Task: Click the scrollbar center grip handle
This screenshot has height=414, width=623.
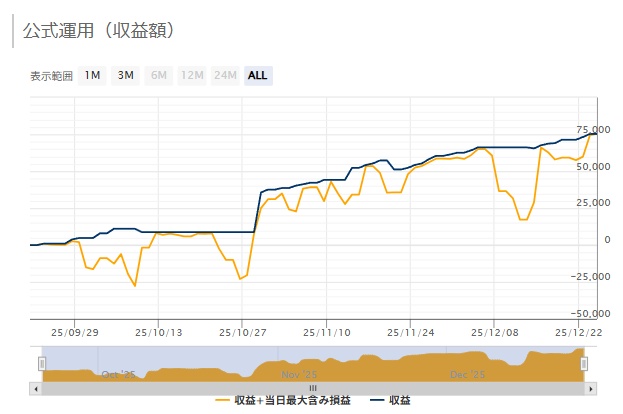Action: coord(312,387)
